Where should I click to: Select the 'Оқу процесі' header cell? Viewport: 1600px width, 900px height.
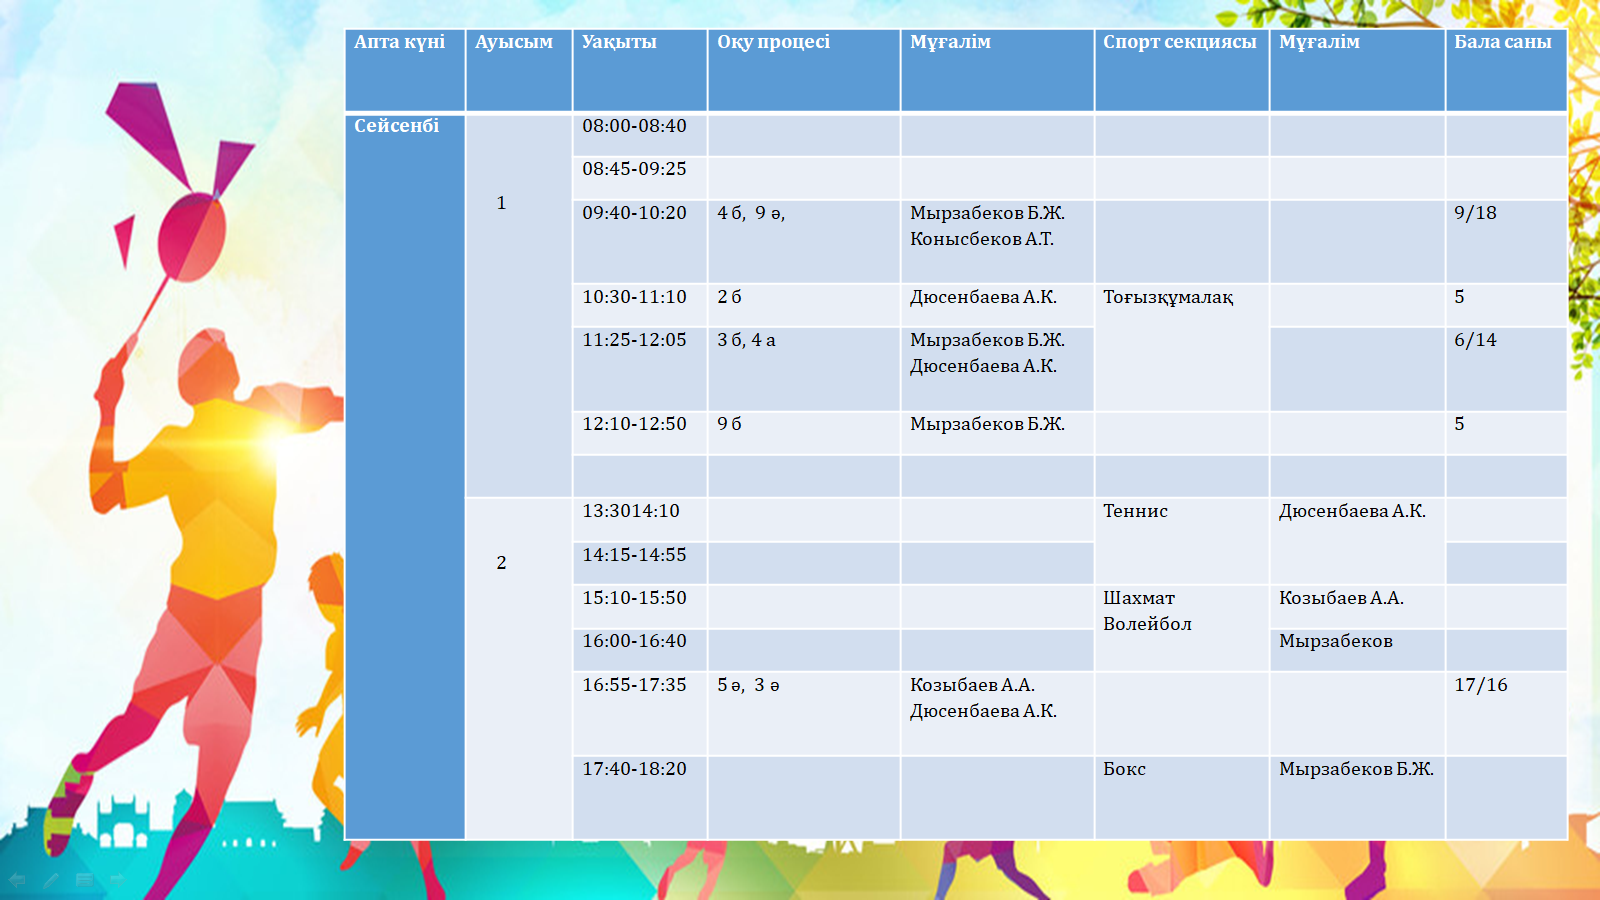click(804, 70)
